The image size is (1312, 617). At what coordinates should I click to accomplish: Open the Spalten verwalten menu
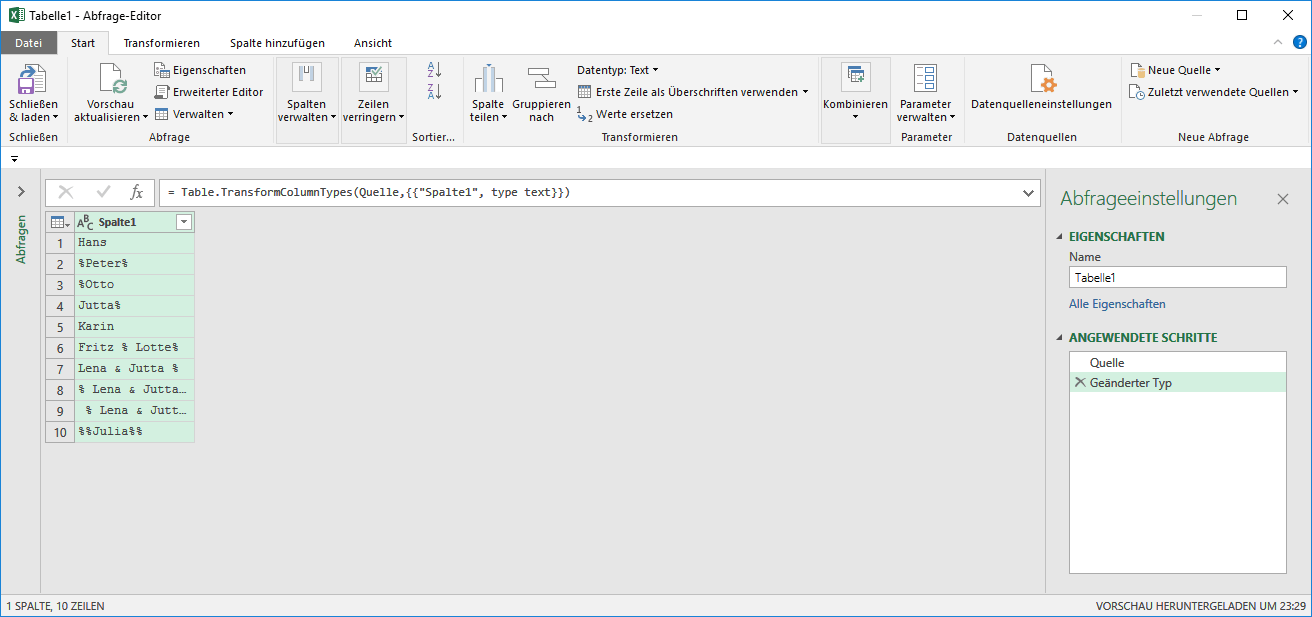click(307, 100)
